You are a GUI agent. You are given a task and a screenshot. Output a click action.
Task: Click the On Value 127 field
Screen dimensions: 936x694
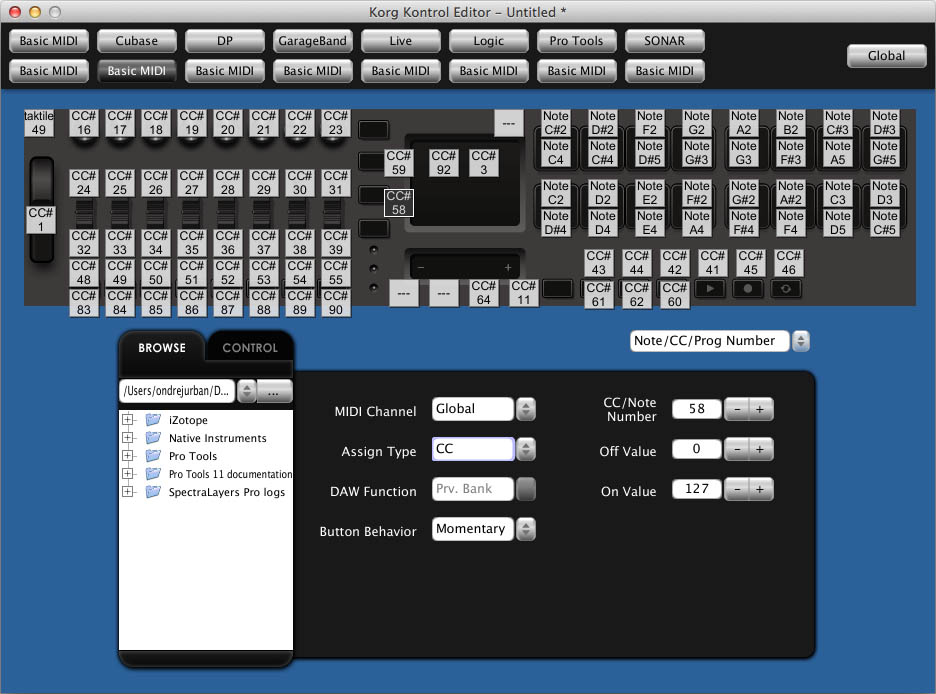(x=697, y=489)
